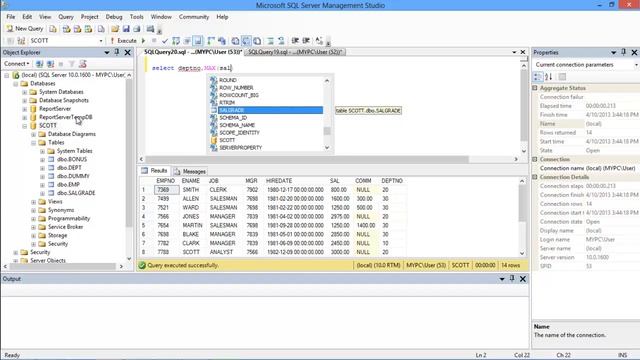Switch output to Results to Text
640x360 pixels.
pos(236,40)
